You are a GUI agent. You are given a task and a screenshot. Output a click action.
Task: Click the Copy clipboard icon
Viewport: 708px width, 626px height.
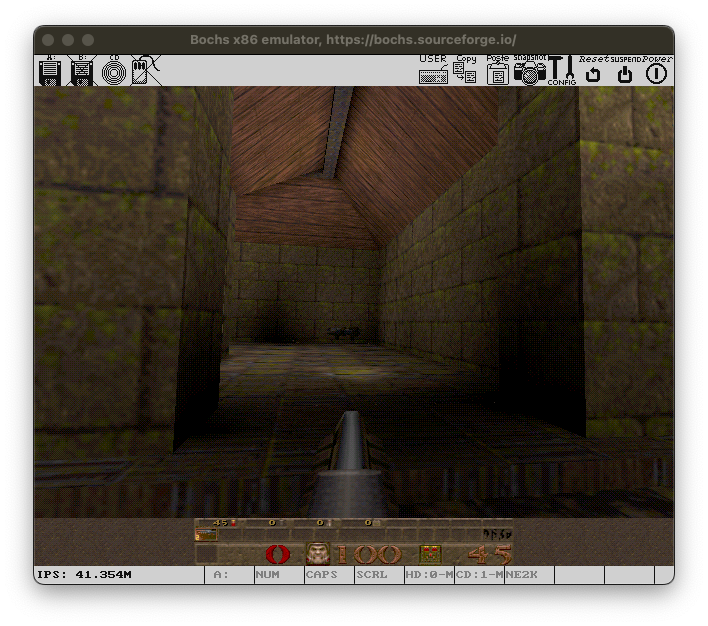(x=466, y=71)
